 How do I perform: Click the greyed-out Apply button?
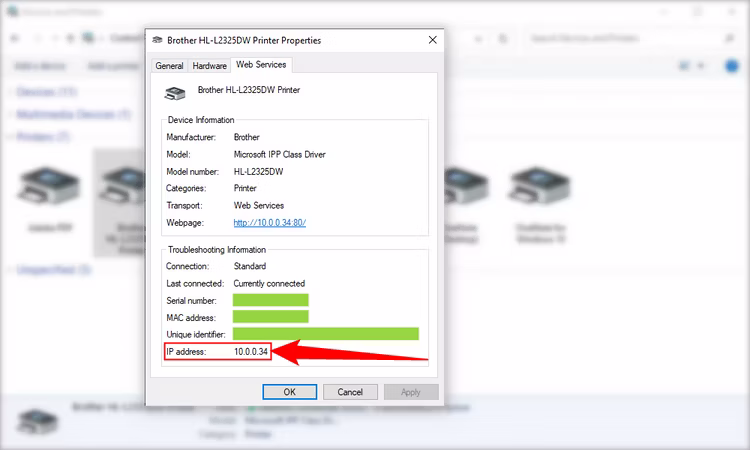[411, 392]
